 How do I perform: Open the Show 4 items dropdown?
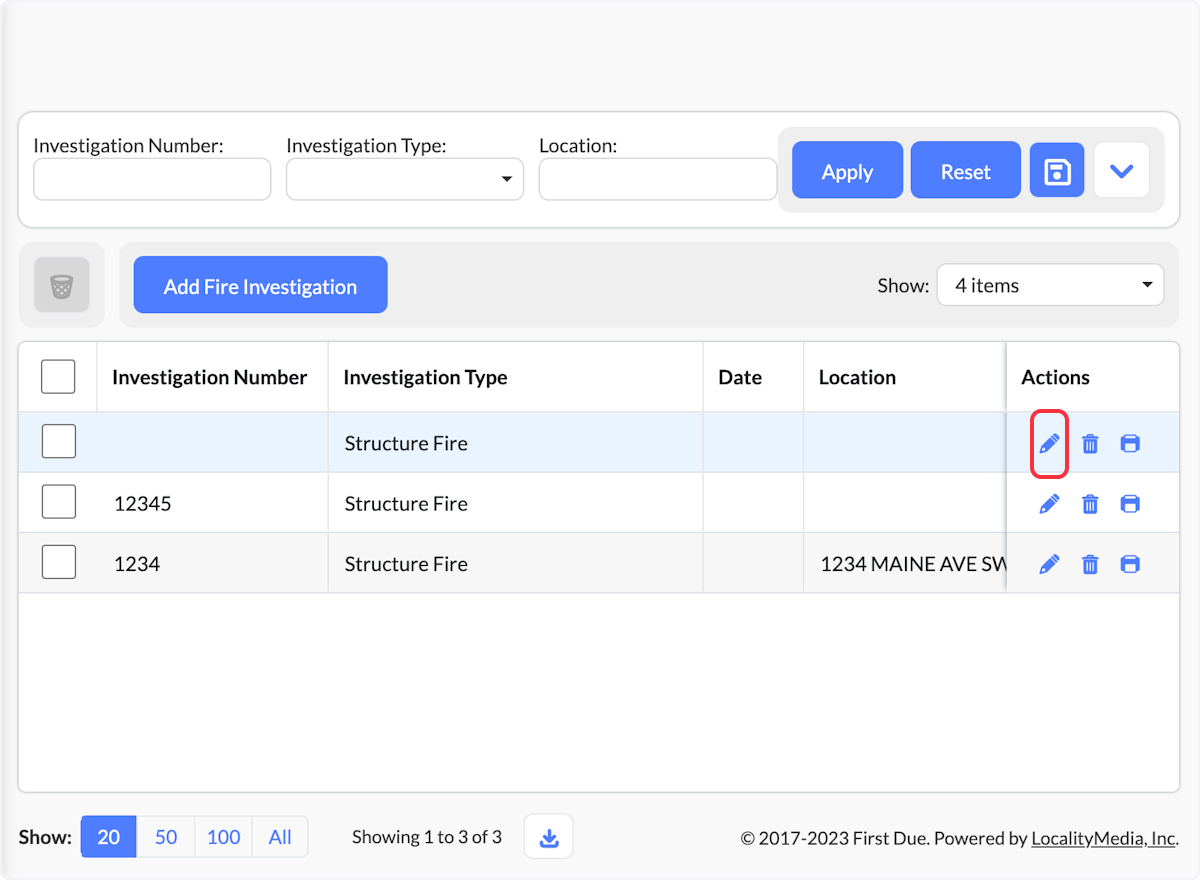[1050, 285]
